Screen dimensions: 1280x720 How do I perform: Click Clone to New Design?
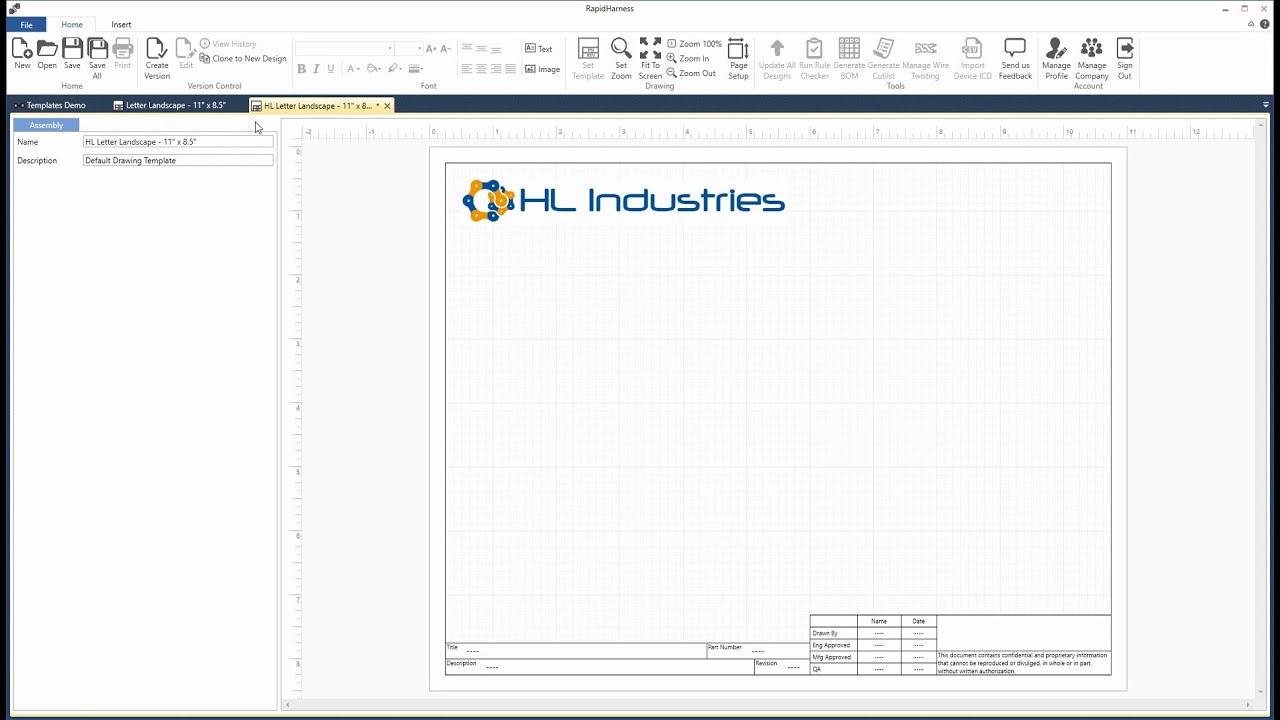tap(243, 59)
